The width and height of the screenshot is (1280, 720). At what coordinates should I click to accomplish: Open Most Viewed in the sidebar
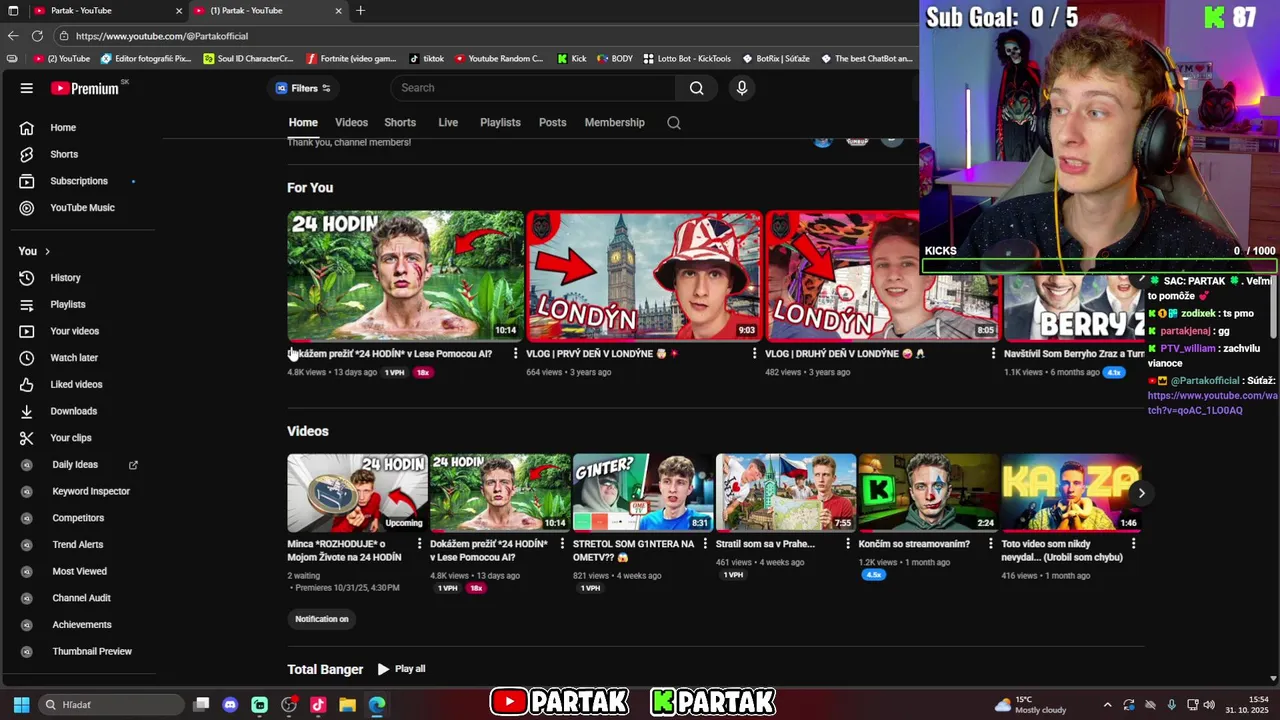[x=78, y=571]
